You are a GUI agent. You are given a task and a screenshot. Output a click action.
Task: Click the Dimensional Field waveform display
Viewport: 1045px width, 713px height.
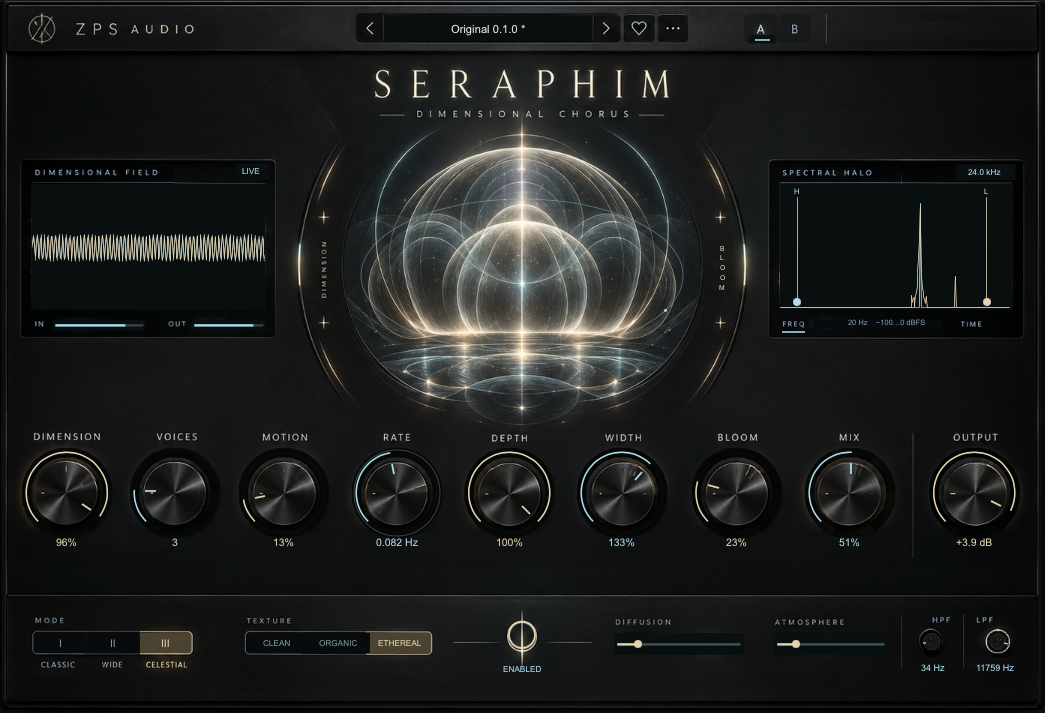(148, 247)
